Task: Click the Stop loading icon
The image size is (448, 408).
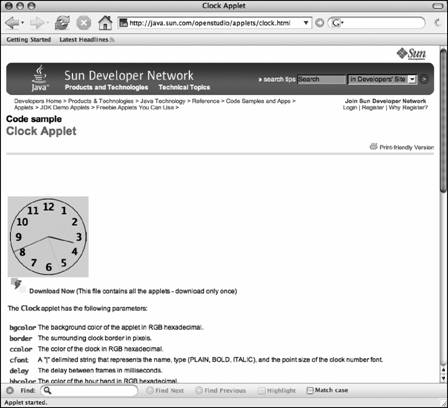Action: [84, 23]
